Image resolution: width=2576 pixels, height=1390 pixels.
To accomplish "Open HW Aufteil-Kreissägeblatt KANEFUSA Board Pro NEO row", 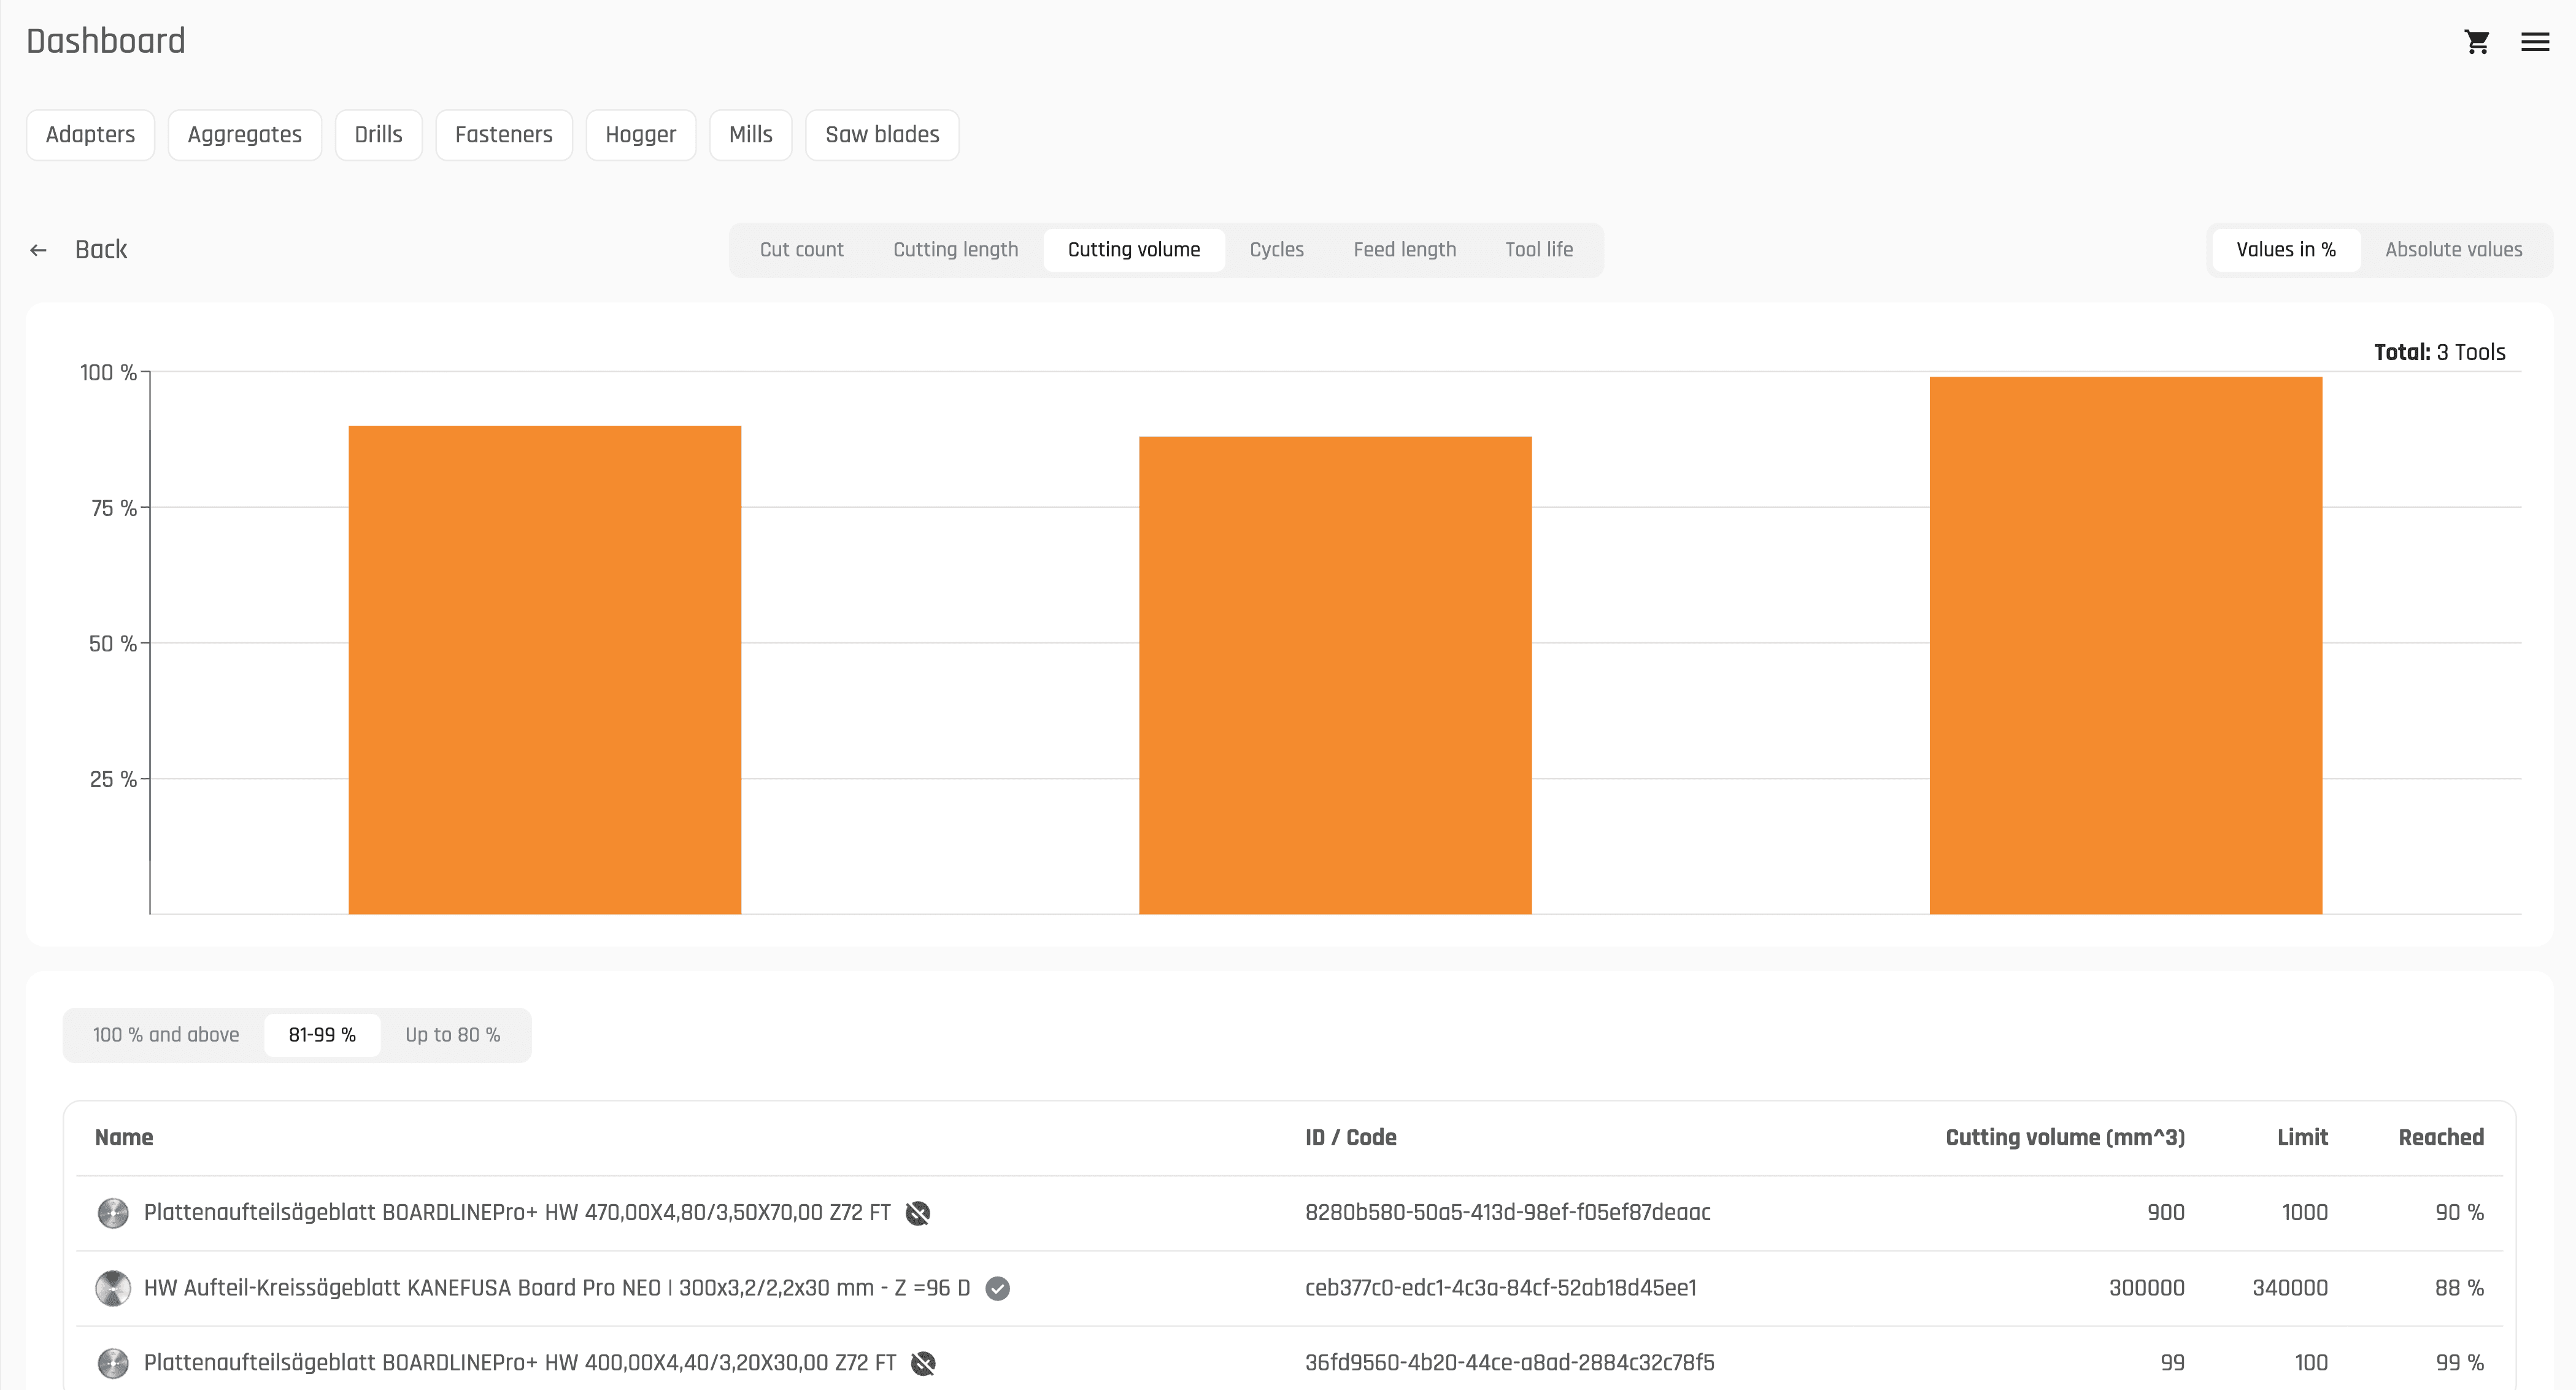I will (1289, 1288).
